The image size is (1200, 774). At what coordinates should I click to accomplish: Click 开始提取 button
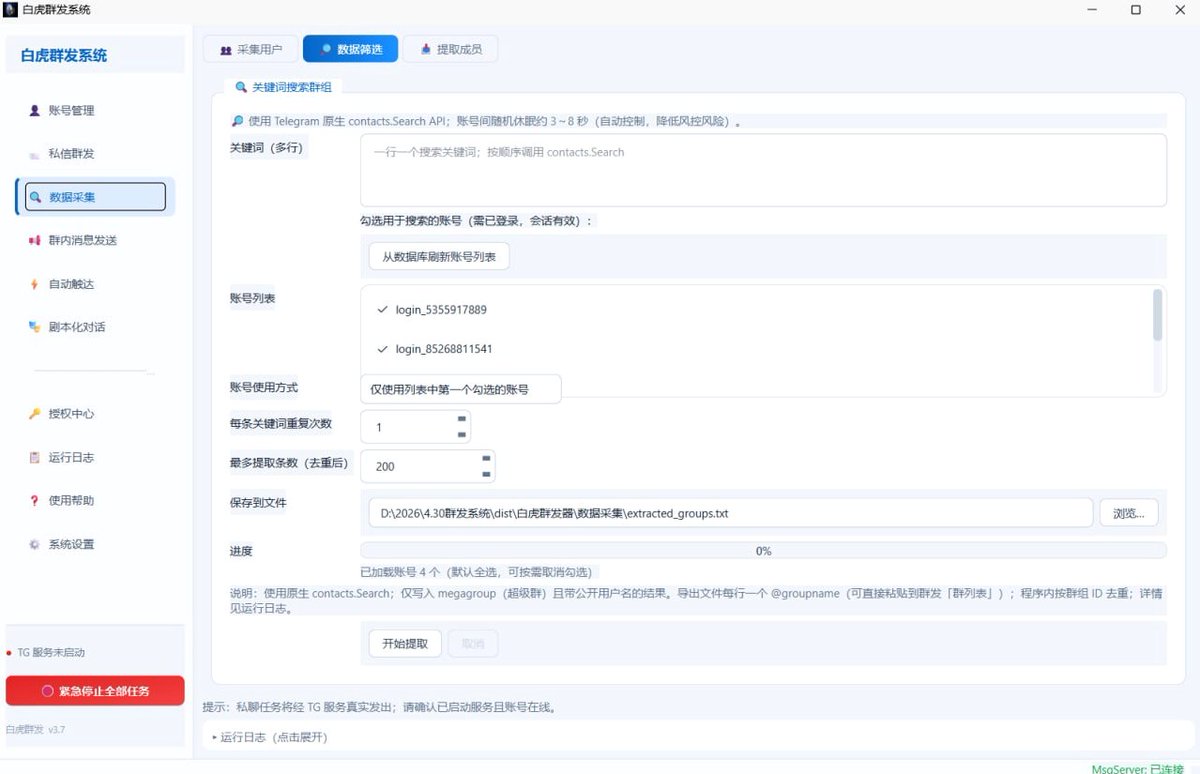pos(405,644)
